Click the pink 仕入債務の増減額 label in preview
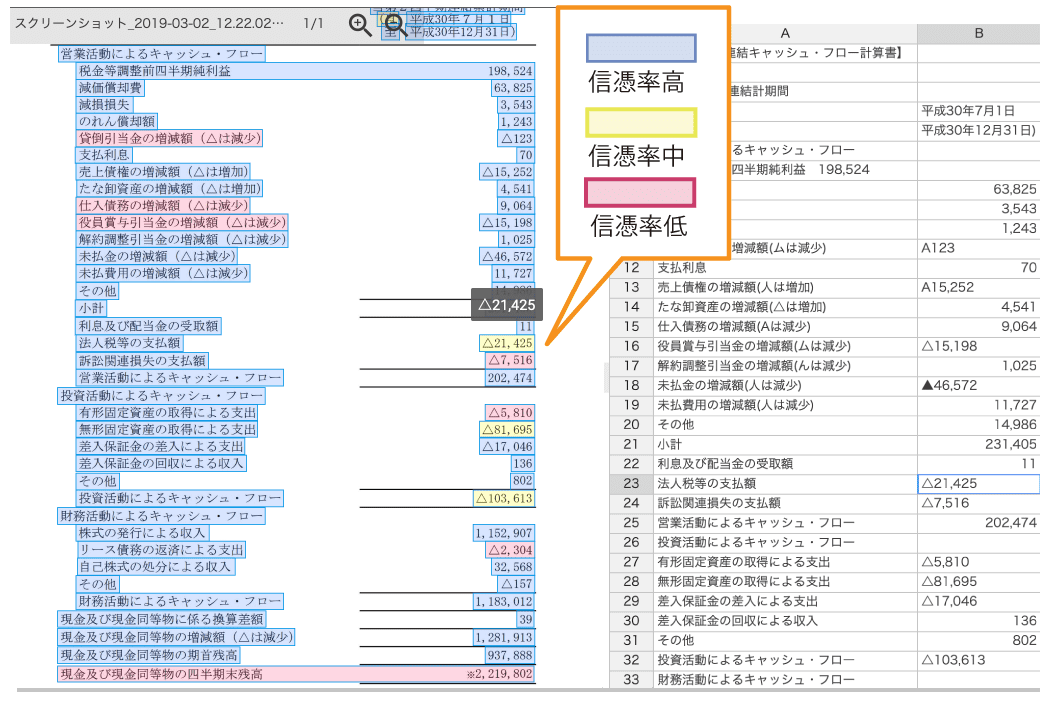This screenshot has height=707, width=1054. (x=163, y=205)
